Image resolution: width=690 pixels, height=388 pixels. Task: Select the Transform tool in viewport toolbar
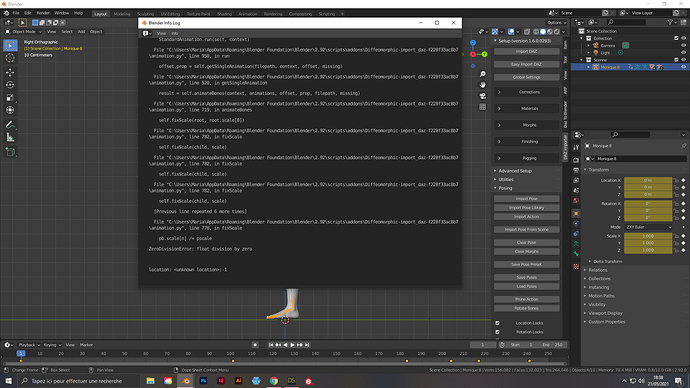coord(10,110)
